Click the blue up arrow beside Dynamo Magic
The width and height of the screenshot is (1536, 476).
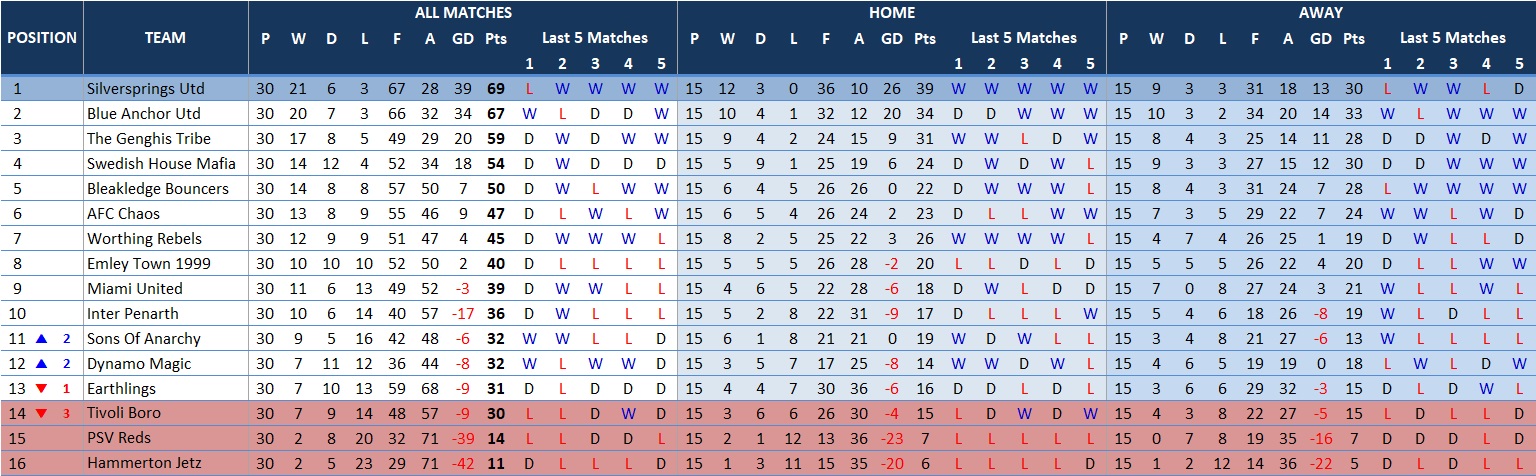42,364
